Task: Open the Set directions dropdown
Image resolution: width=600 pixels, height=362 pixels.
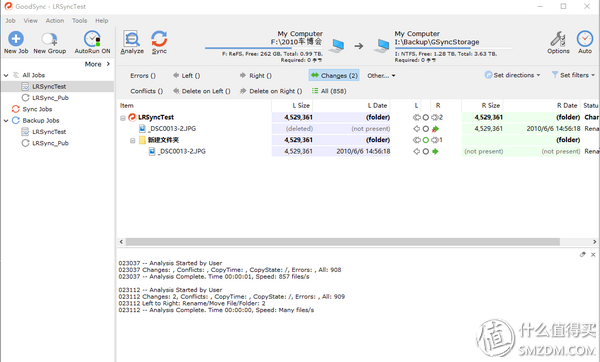Action: (513, 75)
